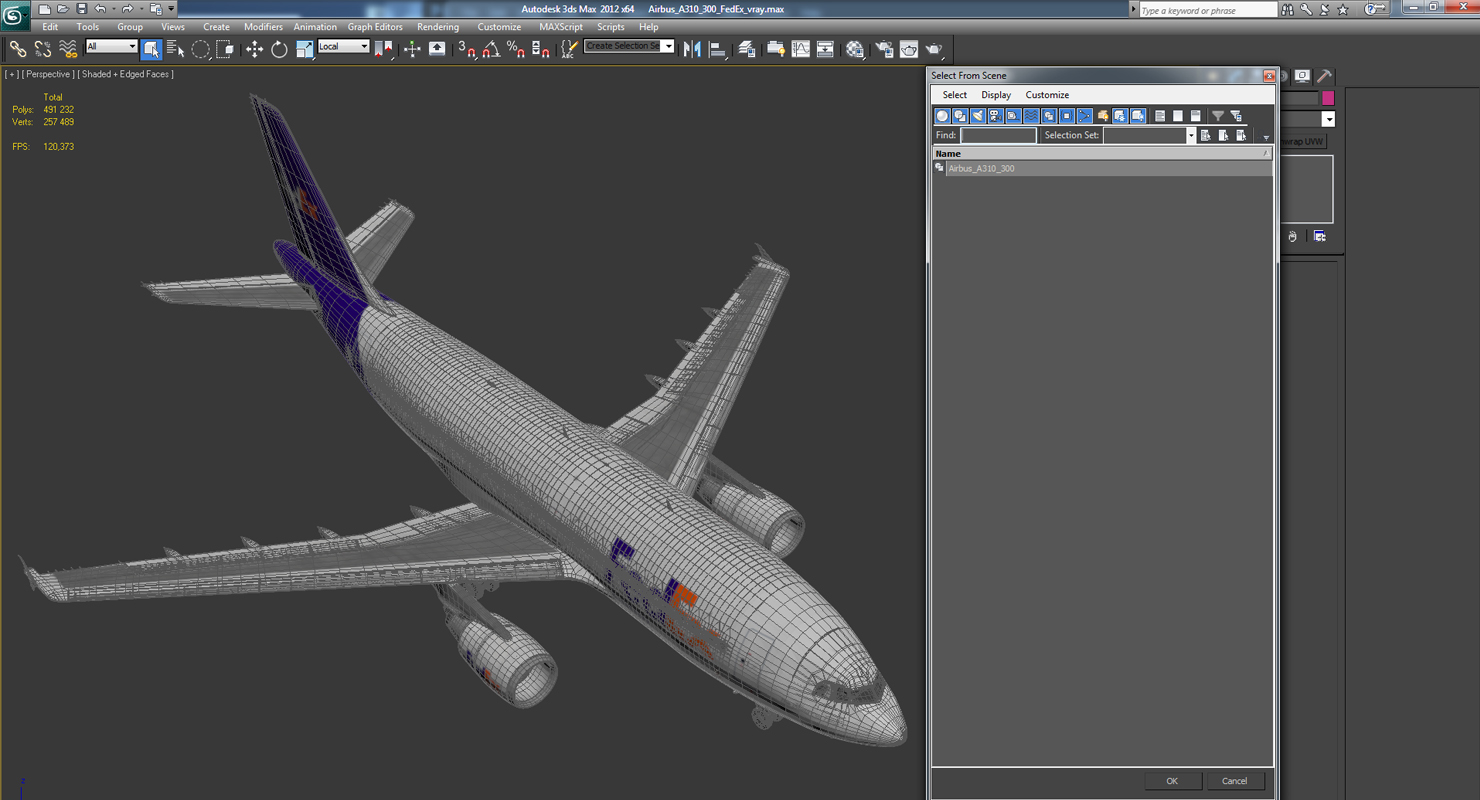Open the Modifier List dropdown arrow
The width and height of the screenshot is (1480, 800).
point(1328,119)
